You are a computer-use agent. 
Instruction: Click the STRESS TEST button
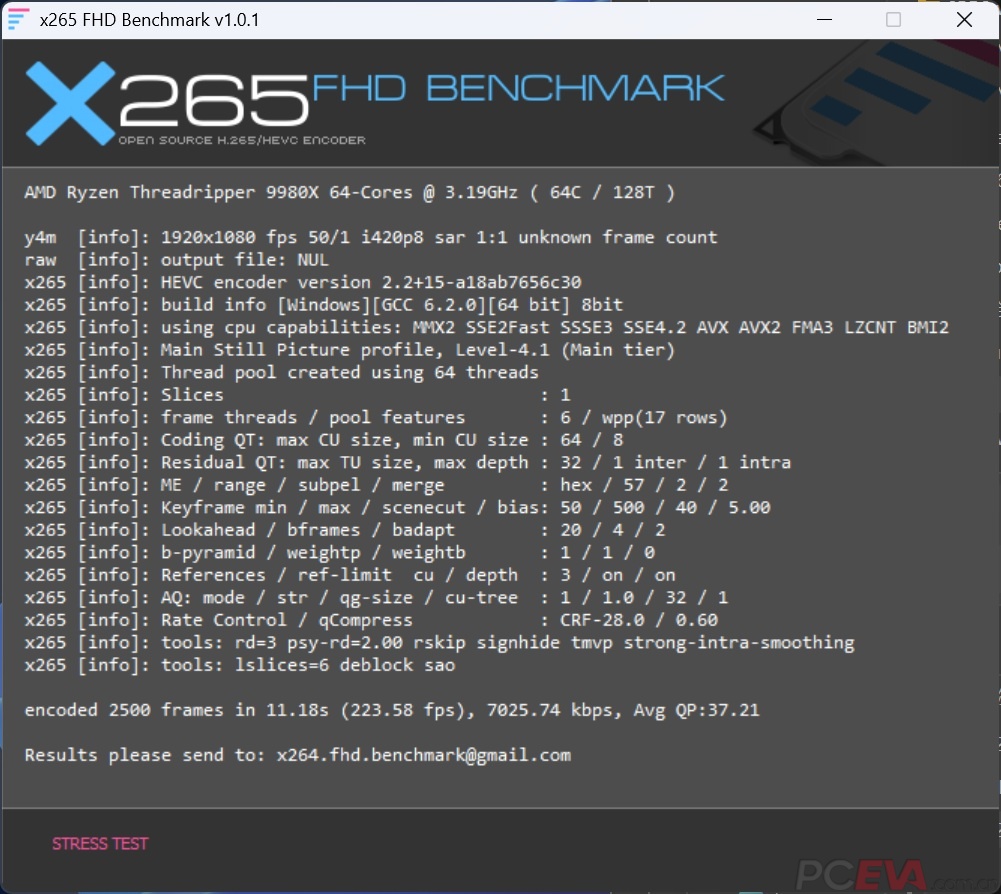click(100, 844)
